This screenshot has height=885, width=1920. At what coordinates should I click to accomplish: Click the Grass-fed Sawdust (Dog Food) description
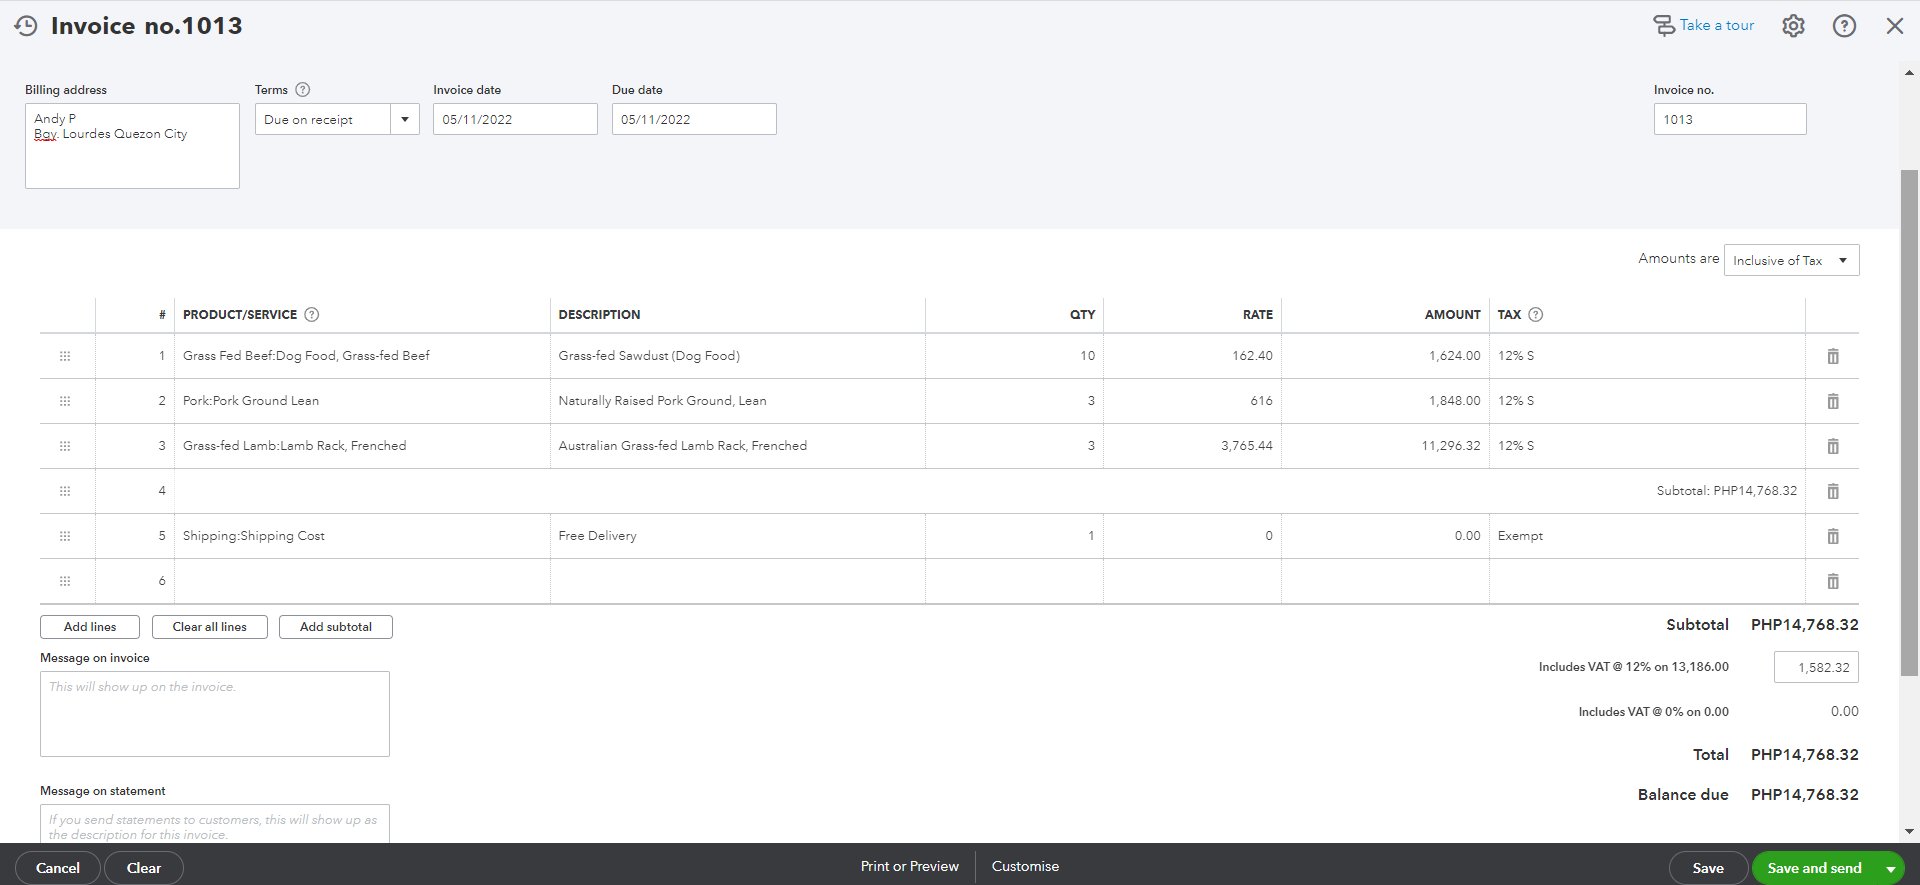pos(649,356)
